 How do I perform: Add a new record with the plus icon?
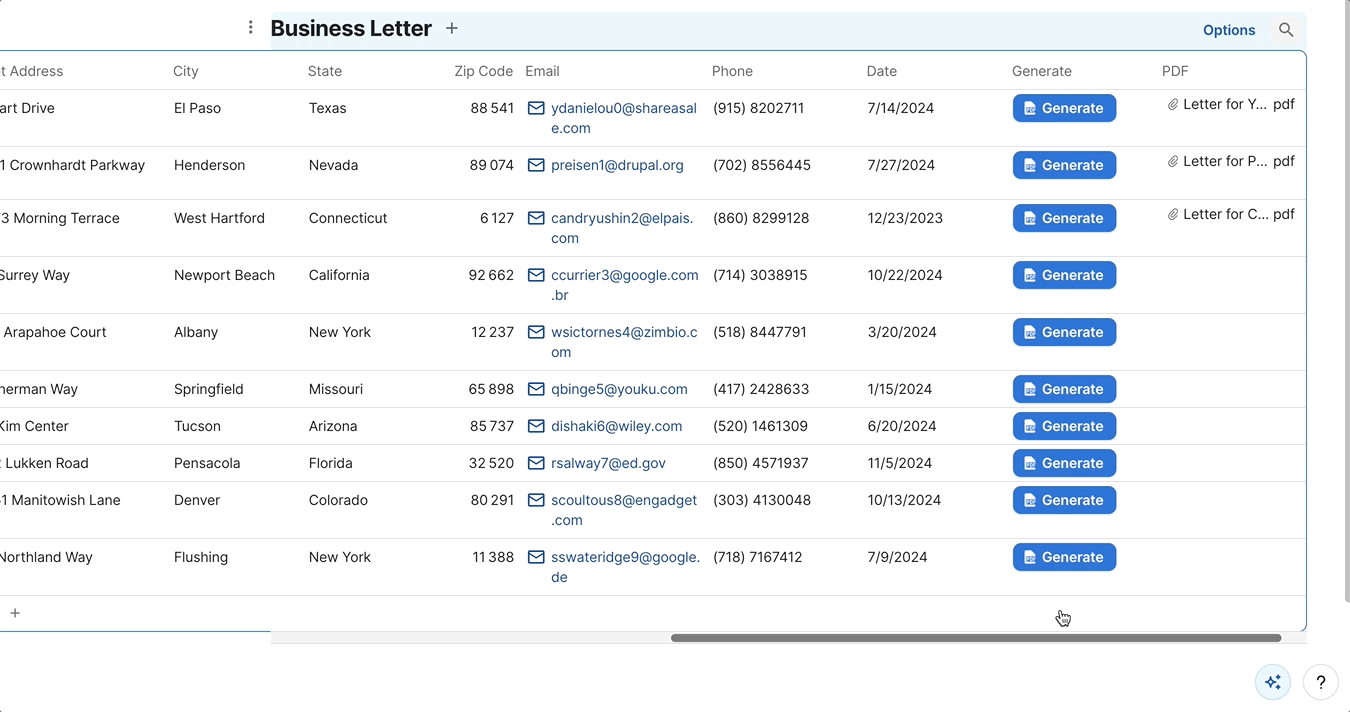click(15, 612)
